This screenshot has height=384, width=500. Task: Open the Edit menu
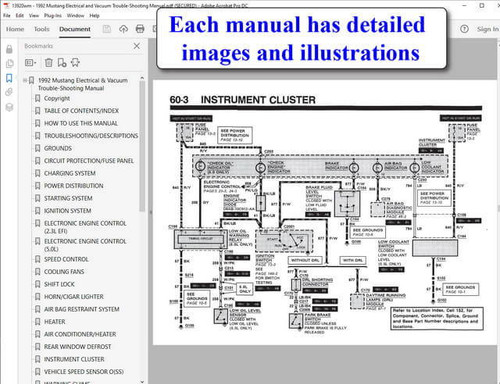click(19, 15)
